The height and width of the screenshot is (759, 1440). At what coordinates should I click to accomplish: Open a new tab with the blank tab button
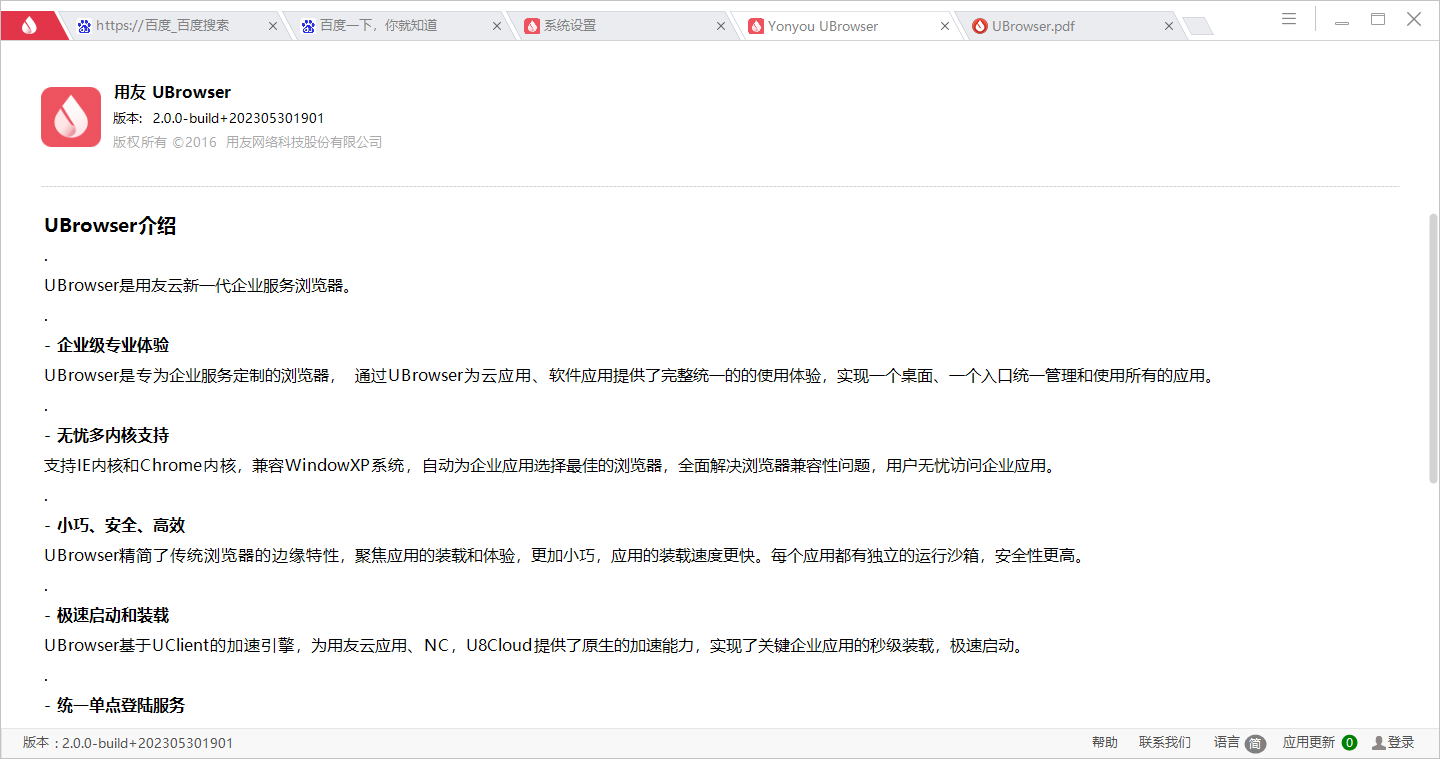click(1198, 27)
